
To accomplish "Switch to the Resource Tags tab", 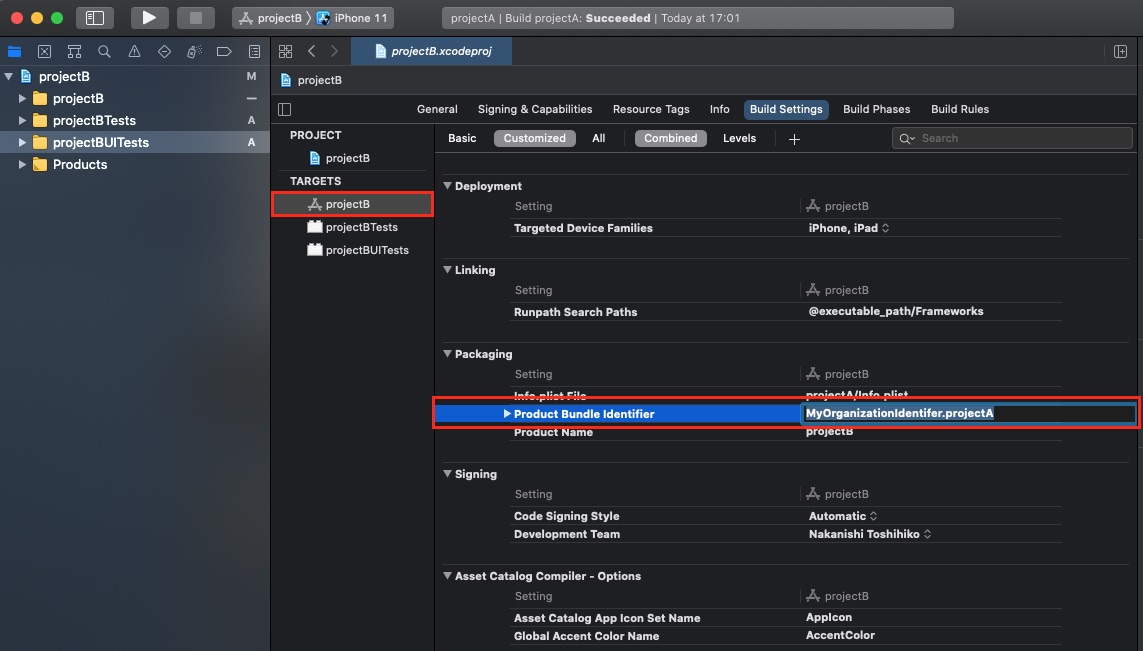I will click(x=651, y=109).
